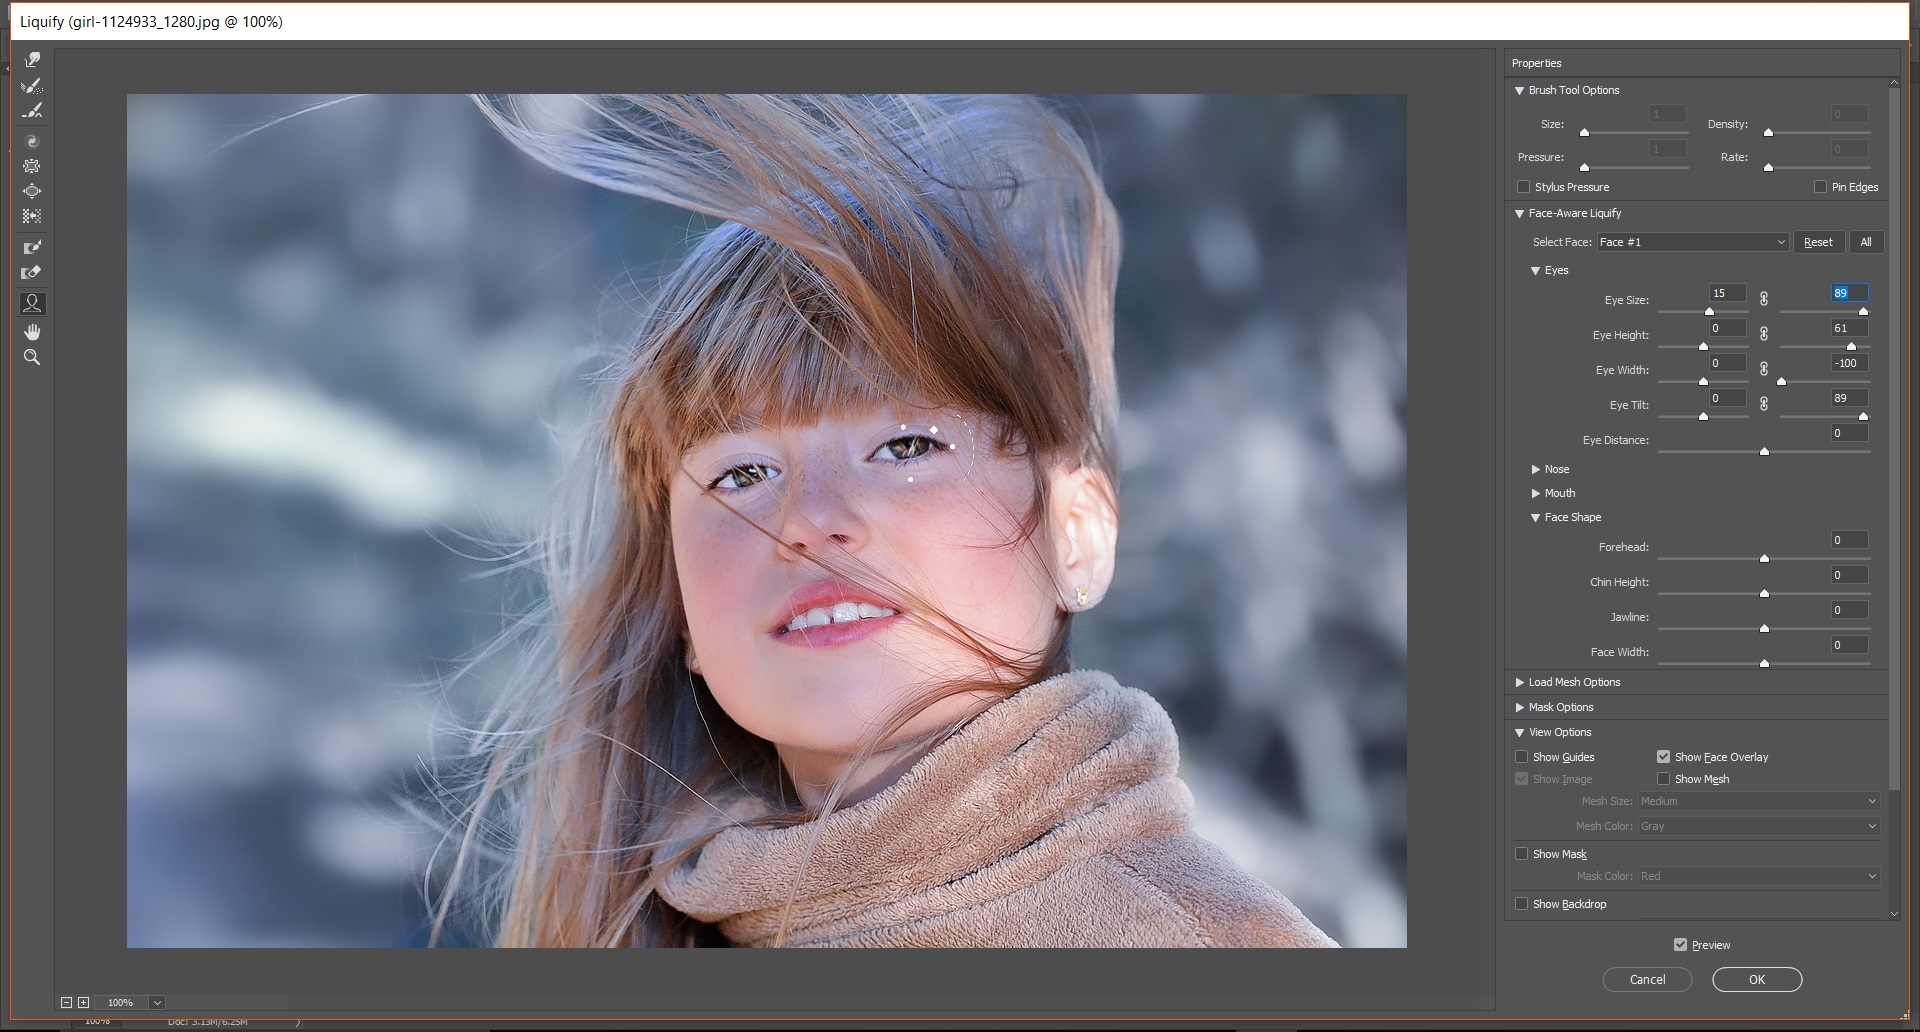Select the Freeze Mask tool
Screen dimensions: 1920x1032
[32, 245]
